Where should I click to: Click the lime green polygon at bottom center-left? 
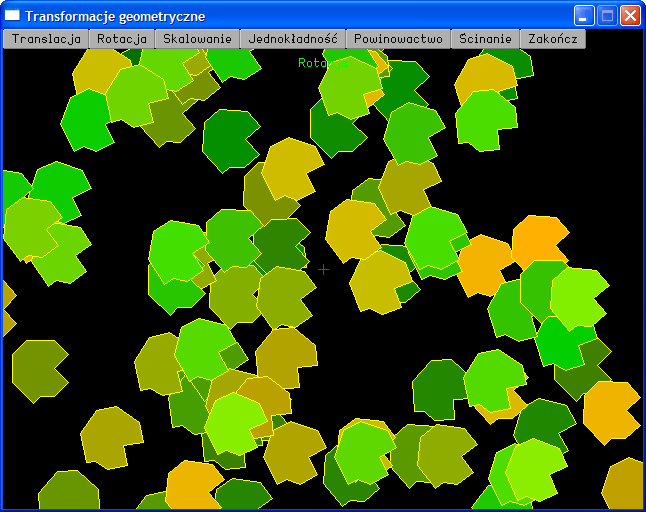tap(235, 423)
